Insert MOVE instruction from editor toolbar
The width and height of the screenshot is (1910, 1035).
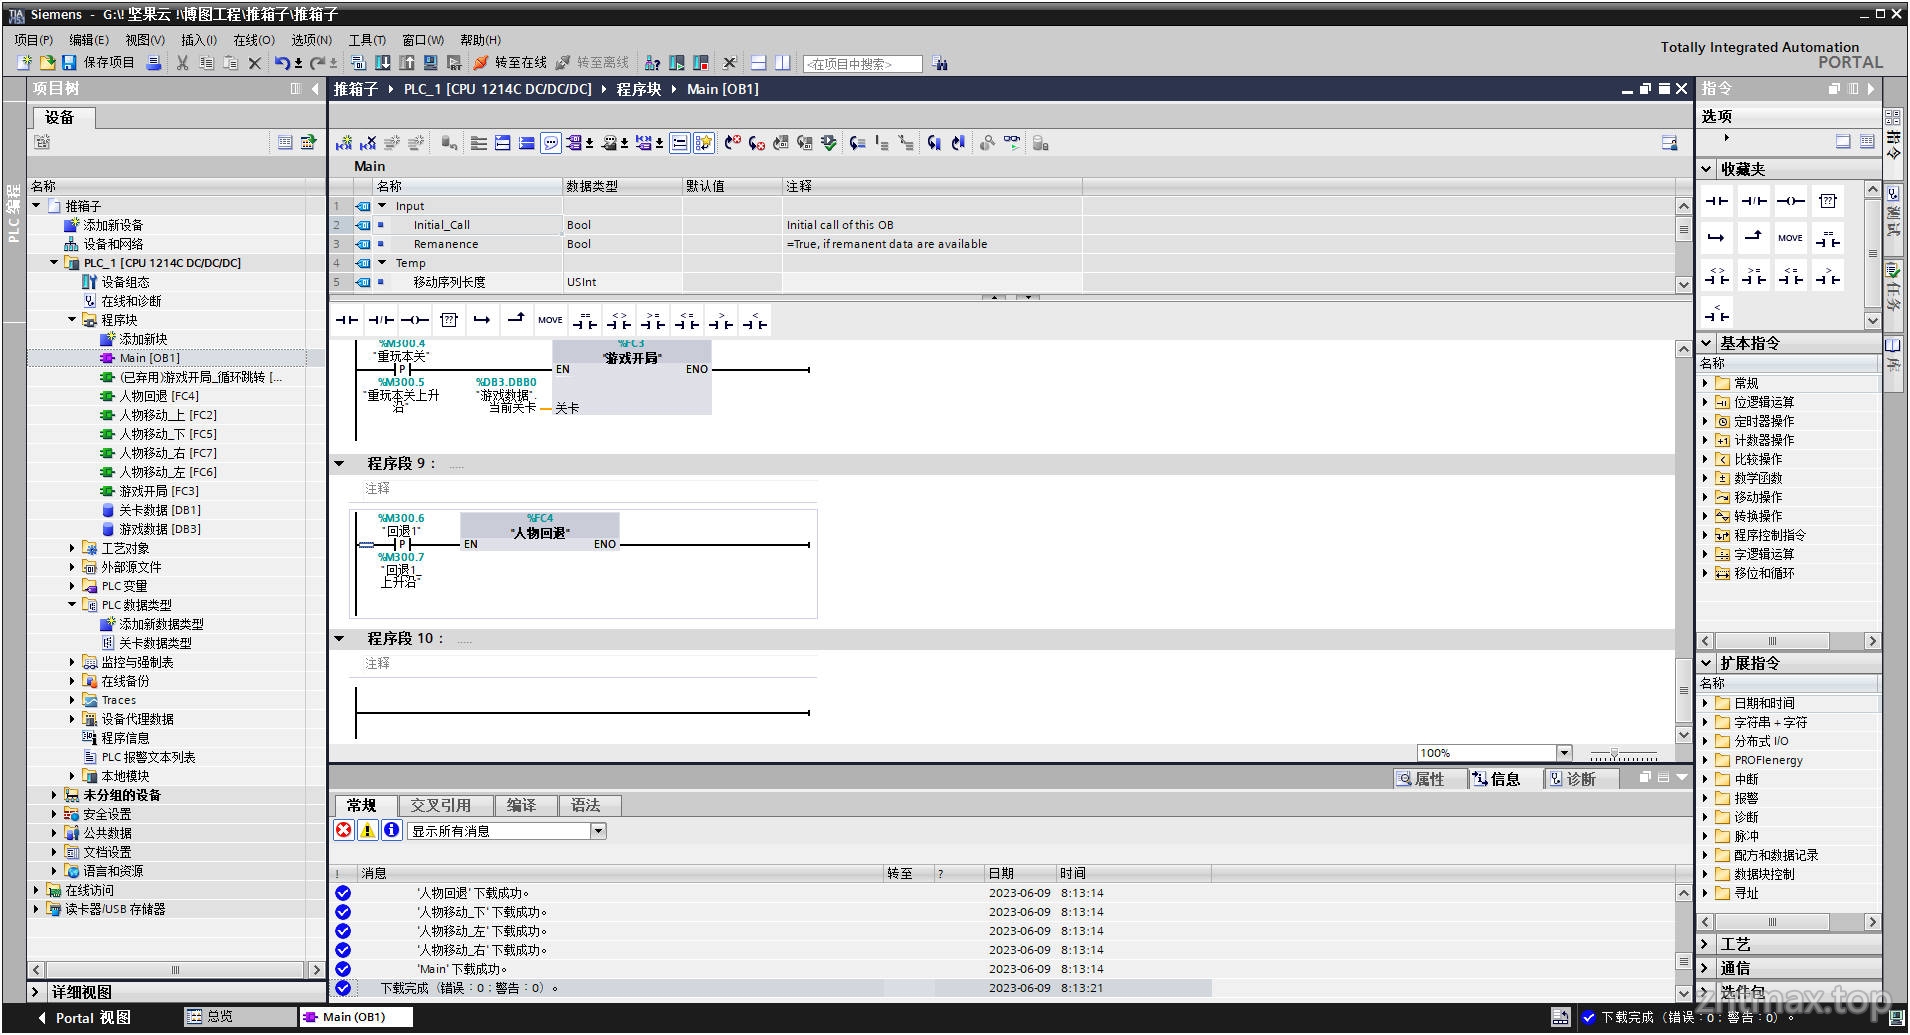[x=550, y=321]
